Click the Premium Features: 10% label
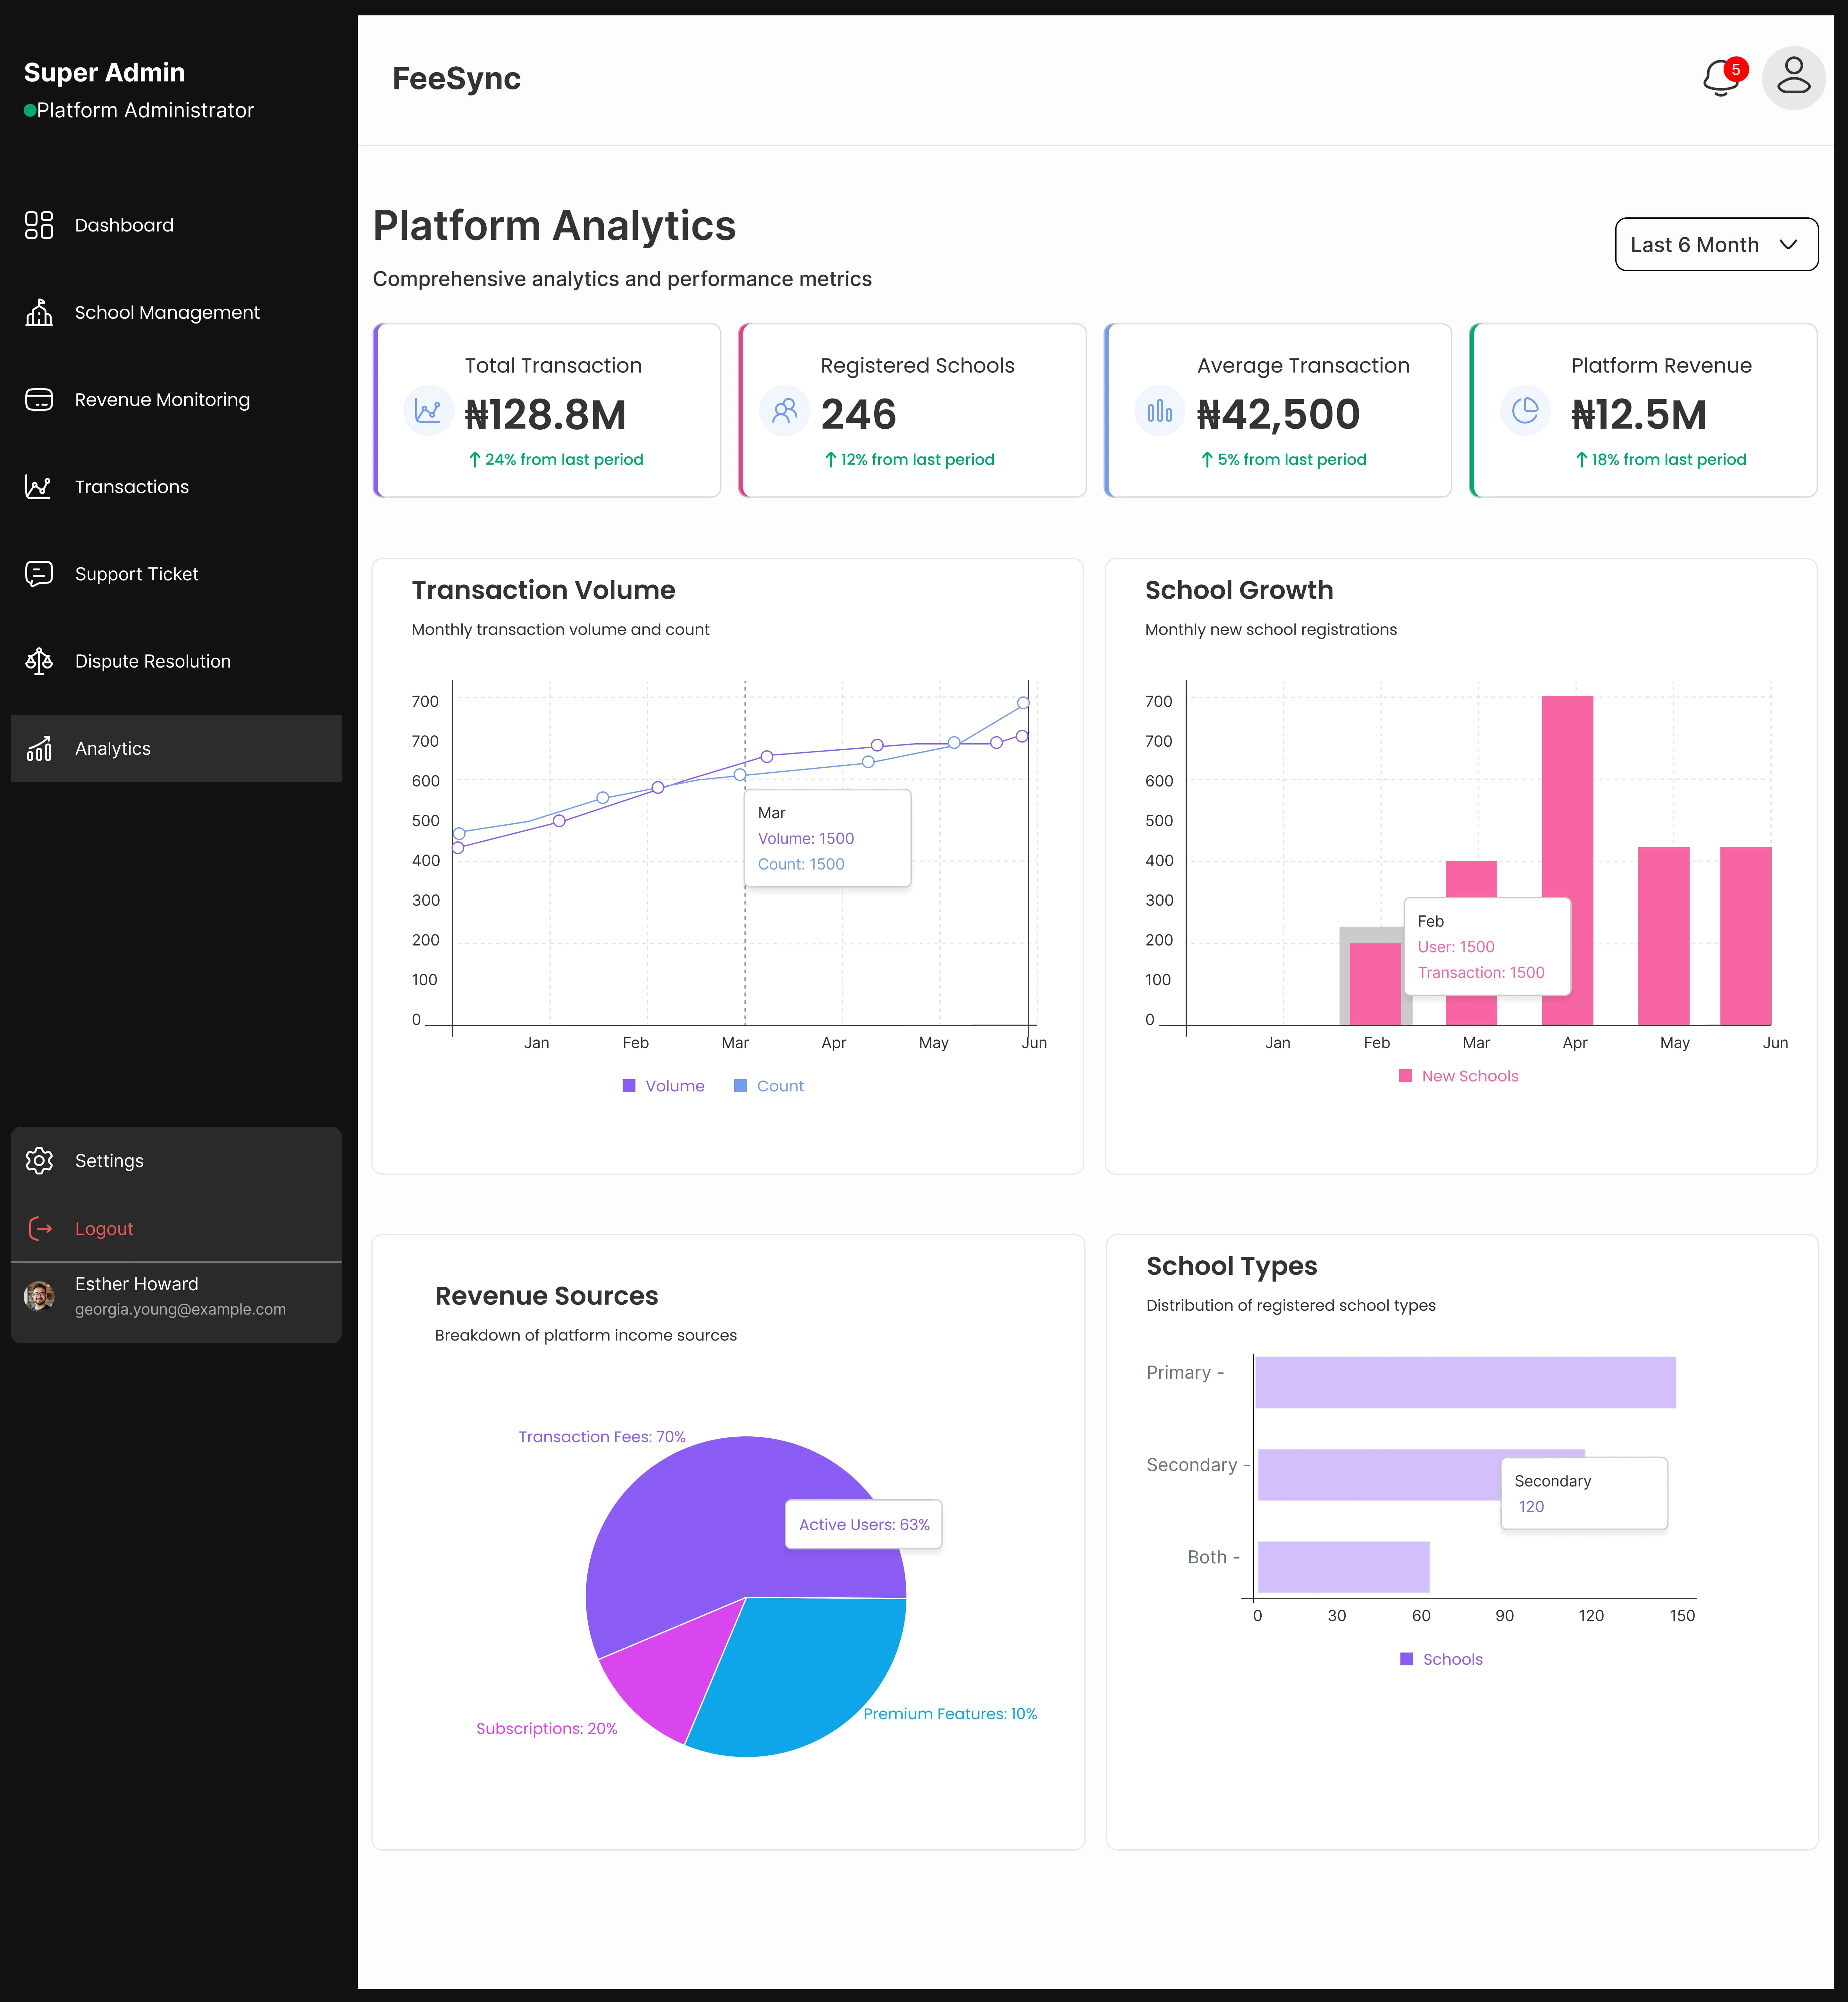1848x2002 pixels. (x=950, y=1714)
